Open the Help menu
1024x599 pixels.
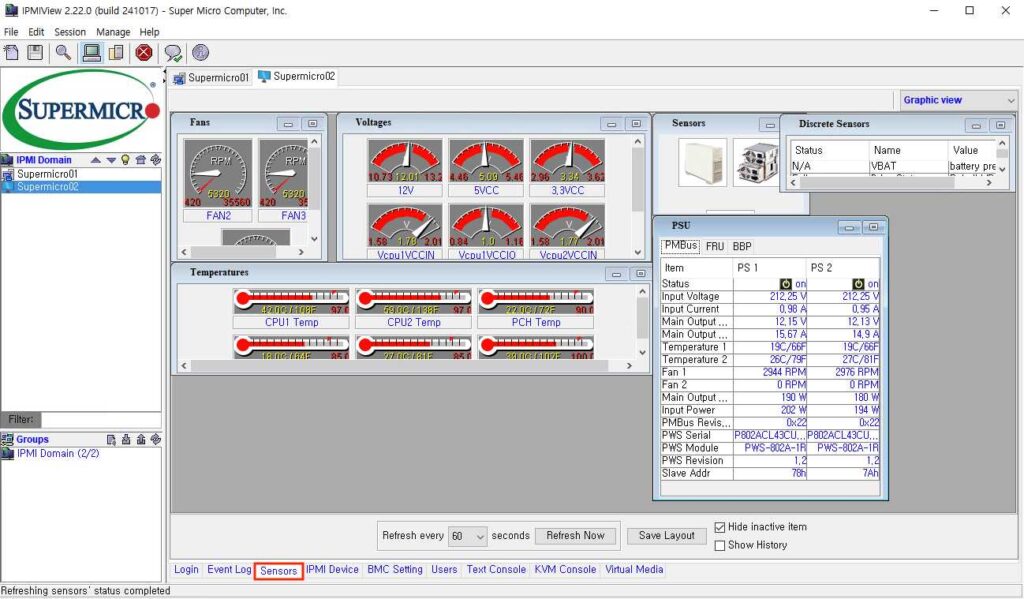tap(150, 32)
